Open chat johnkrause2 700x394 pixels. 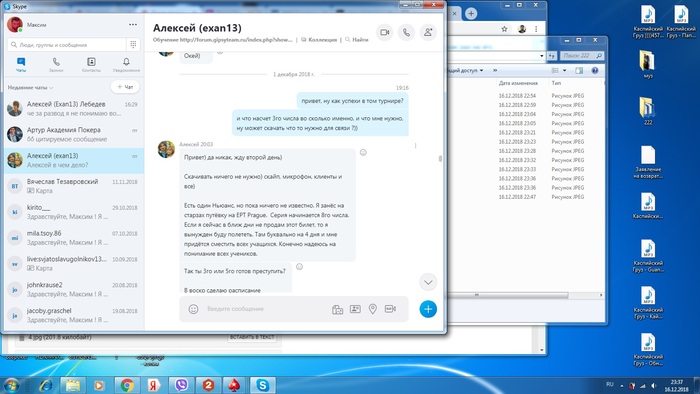click(x=74, y=290)
